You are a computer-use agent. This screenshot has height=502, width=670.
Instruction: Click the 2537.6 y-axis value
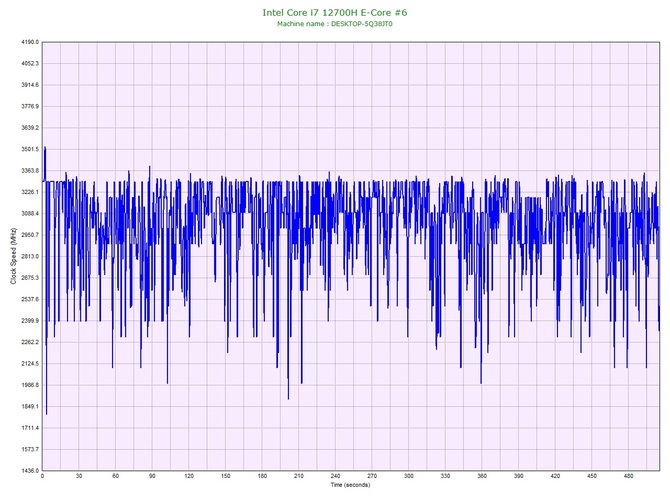[x=30, y=299]
